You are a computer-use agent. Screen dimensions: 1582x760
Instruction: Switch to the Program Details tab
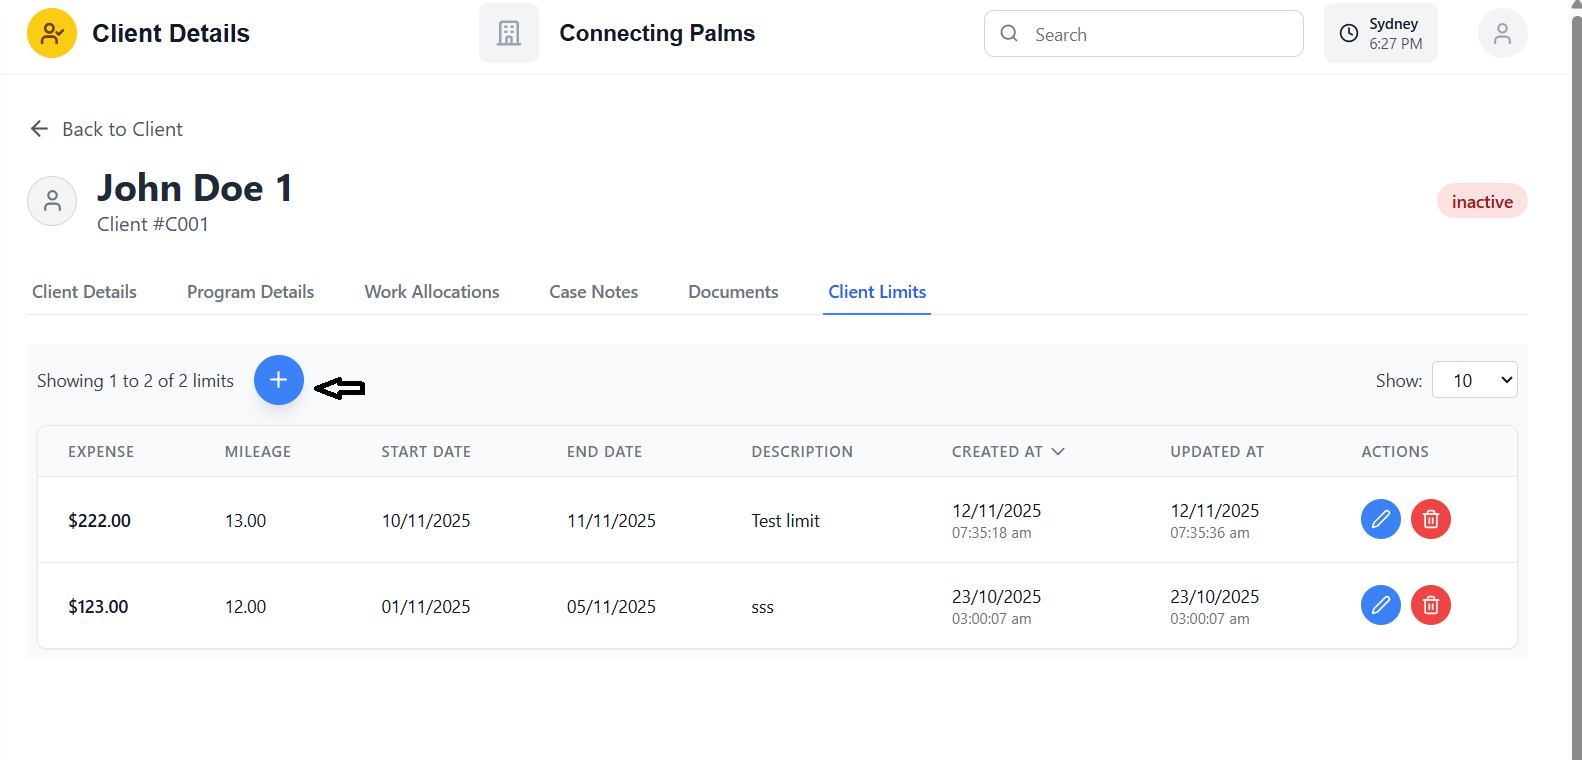click(x=250, y=292)
